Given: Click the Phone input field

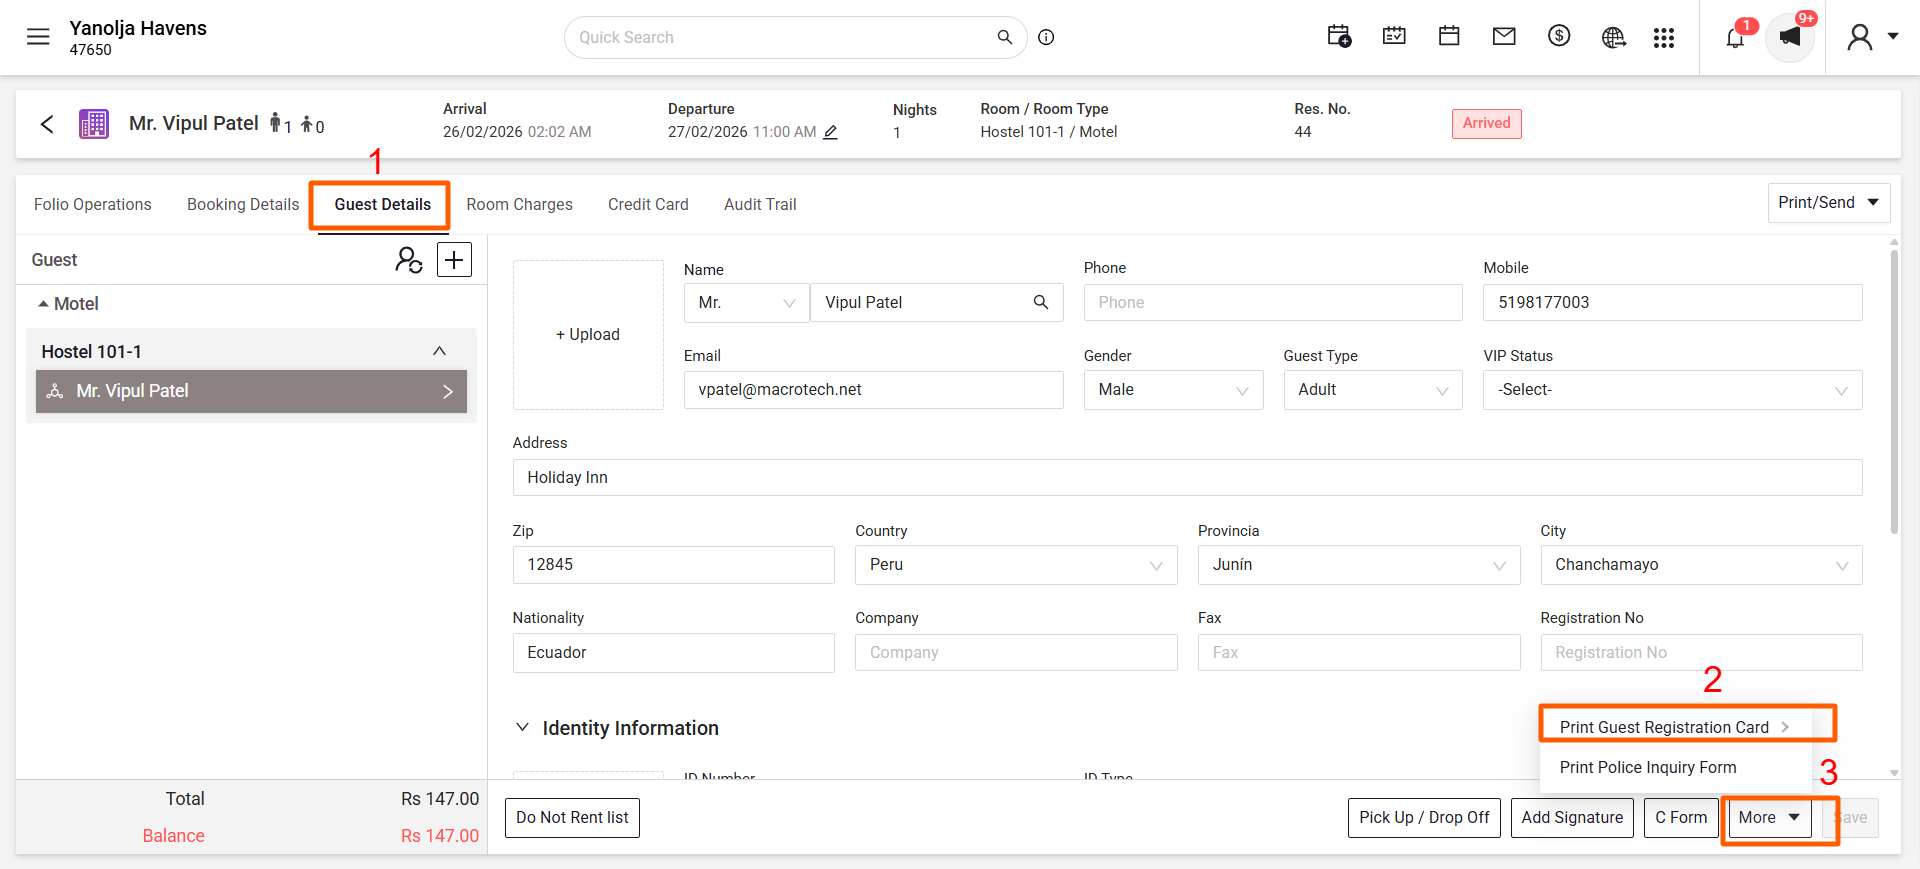Looking at the screenshot, I should click(x=1273, y=302).
